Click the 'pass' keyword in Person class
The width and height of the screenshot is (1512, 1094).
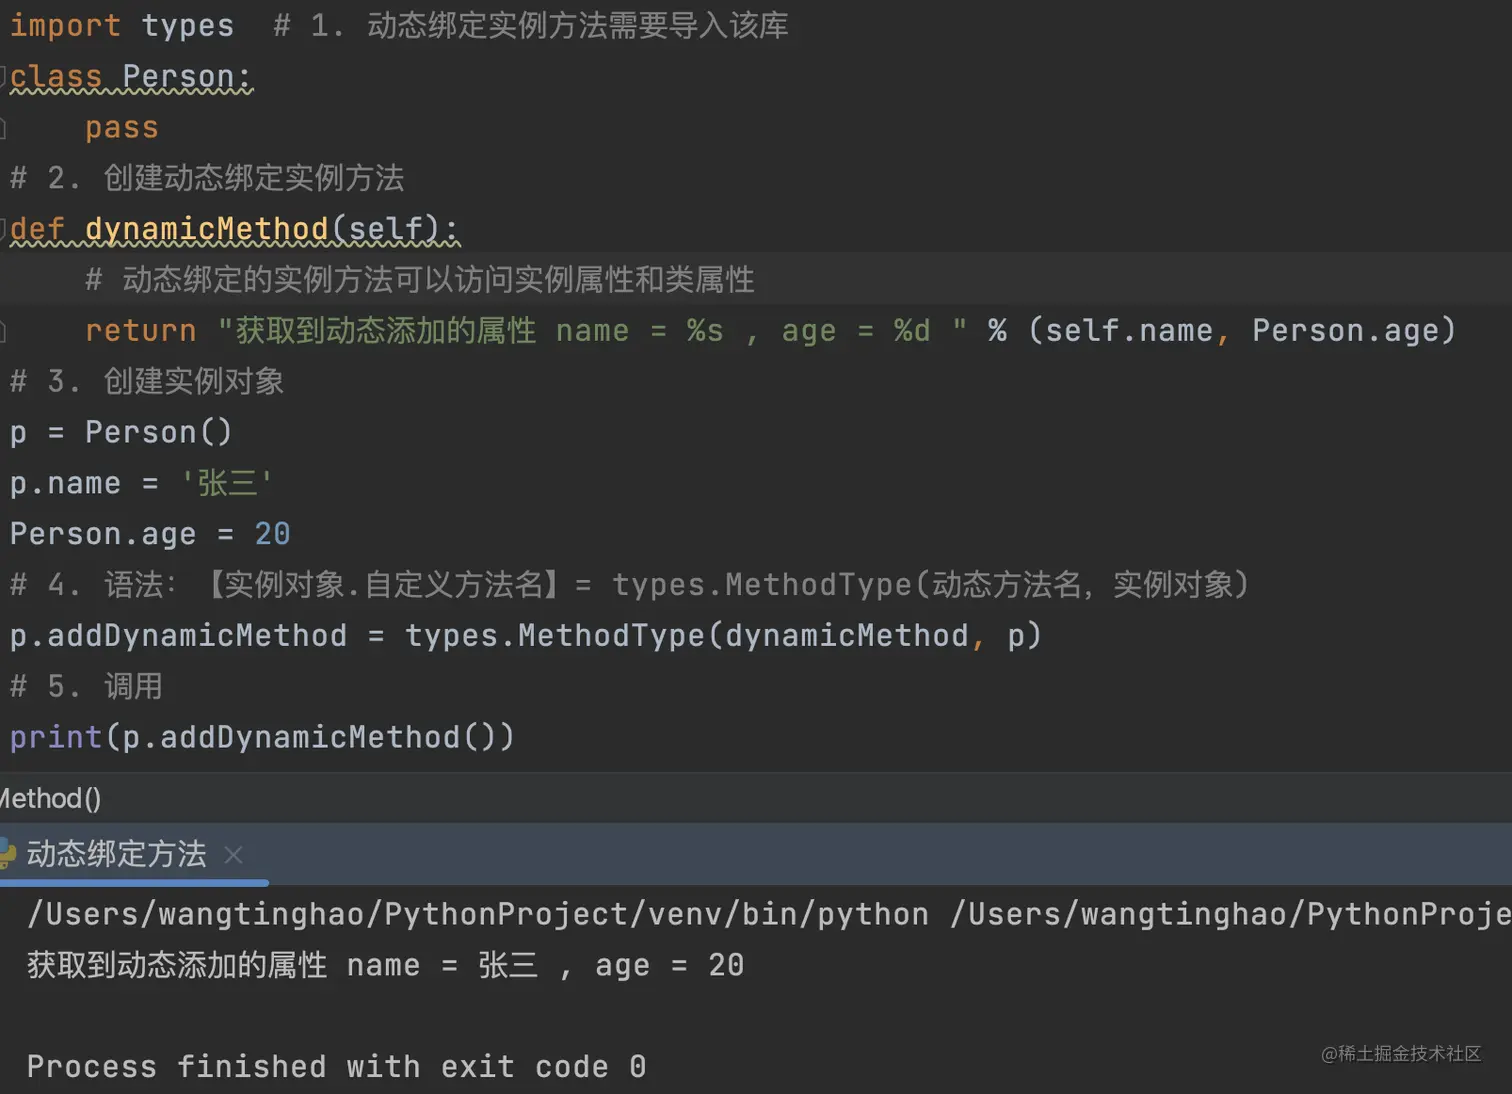pyautogui.click(x=122, y=128)
